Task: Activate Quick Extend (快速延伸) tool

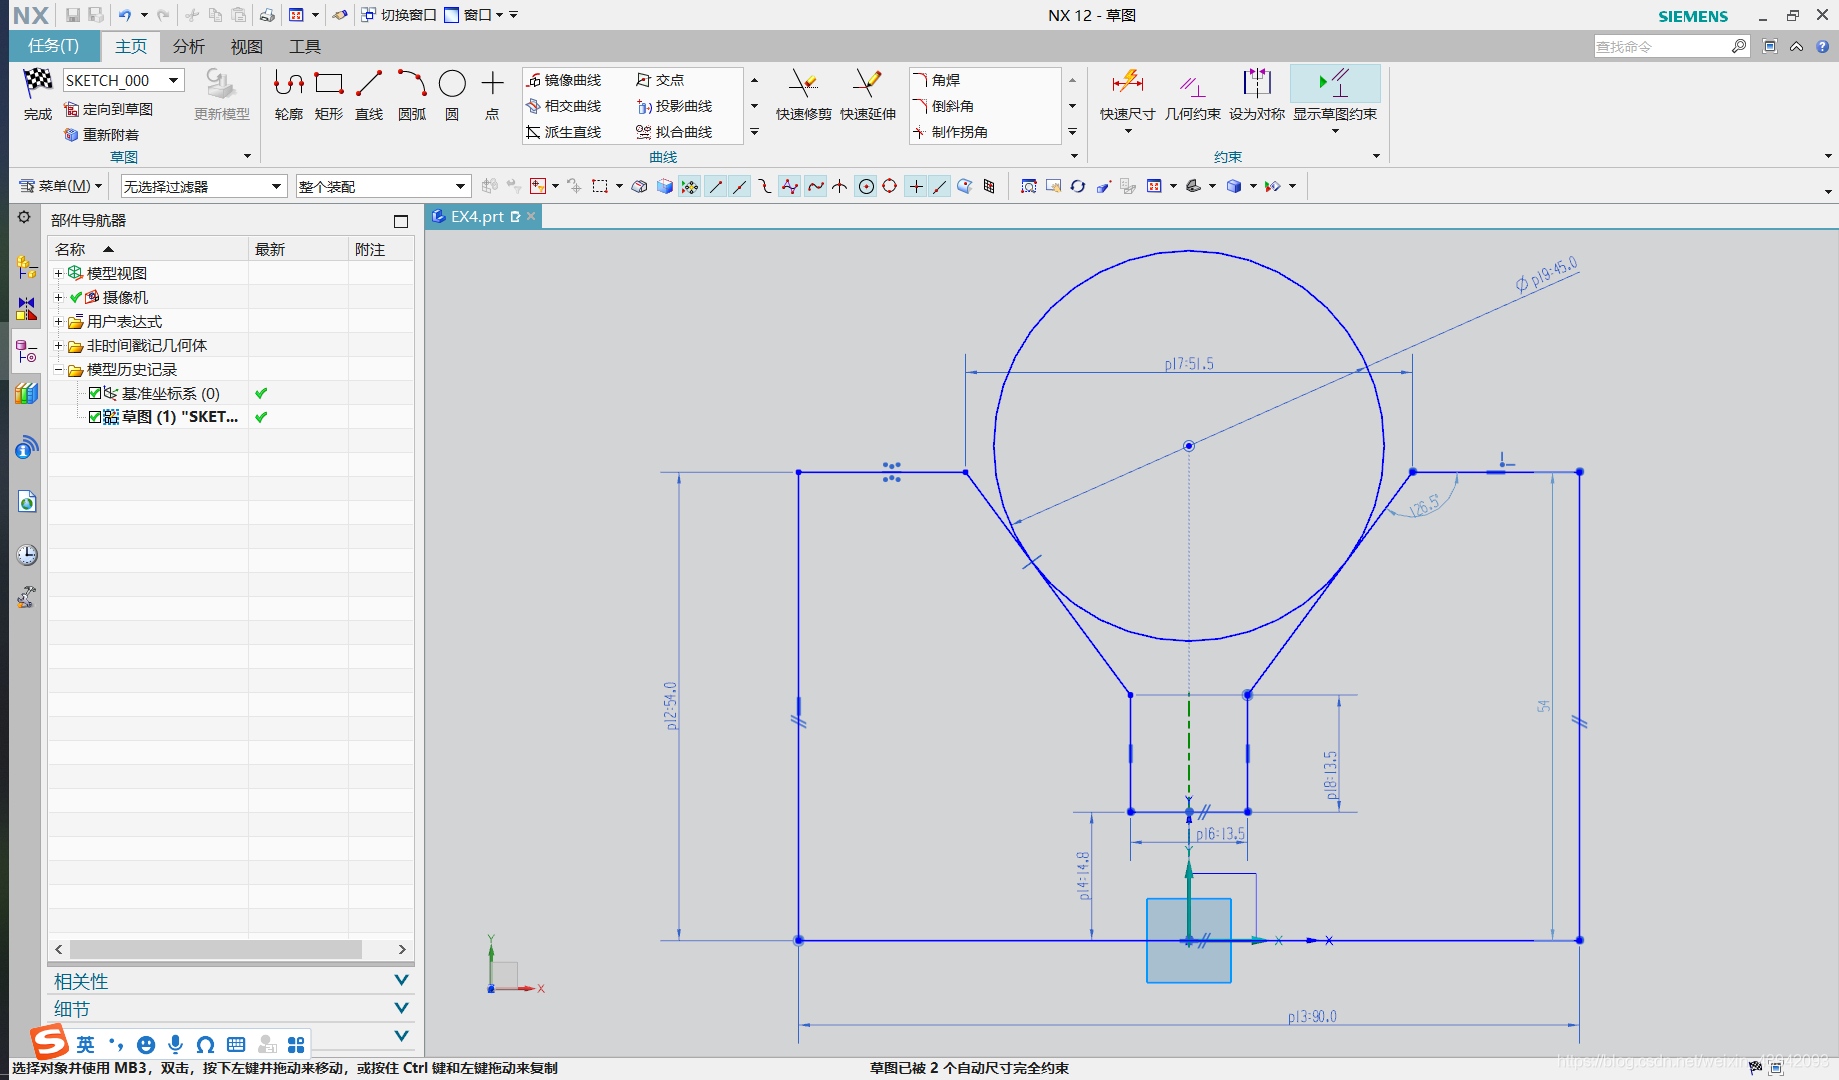Action: tap(867, 95)
